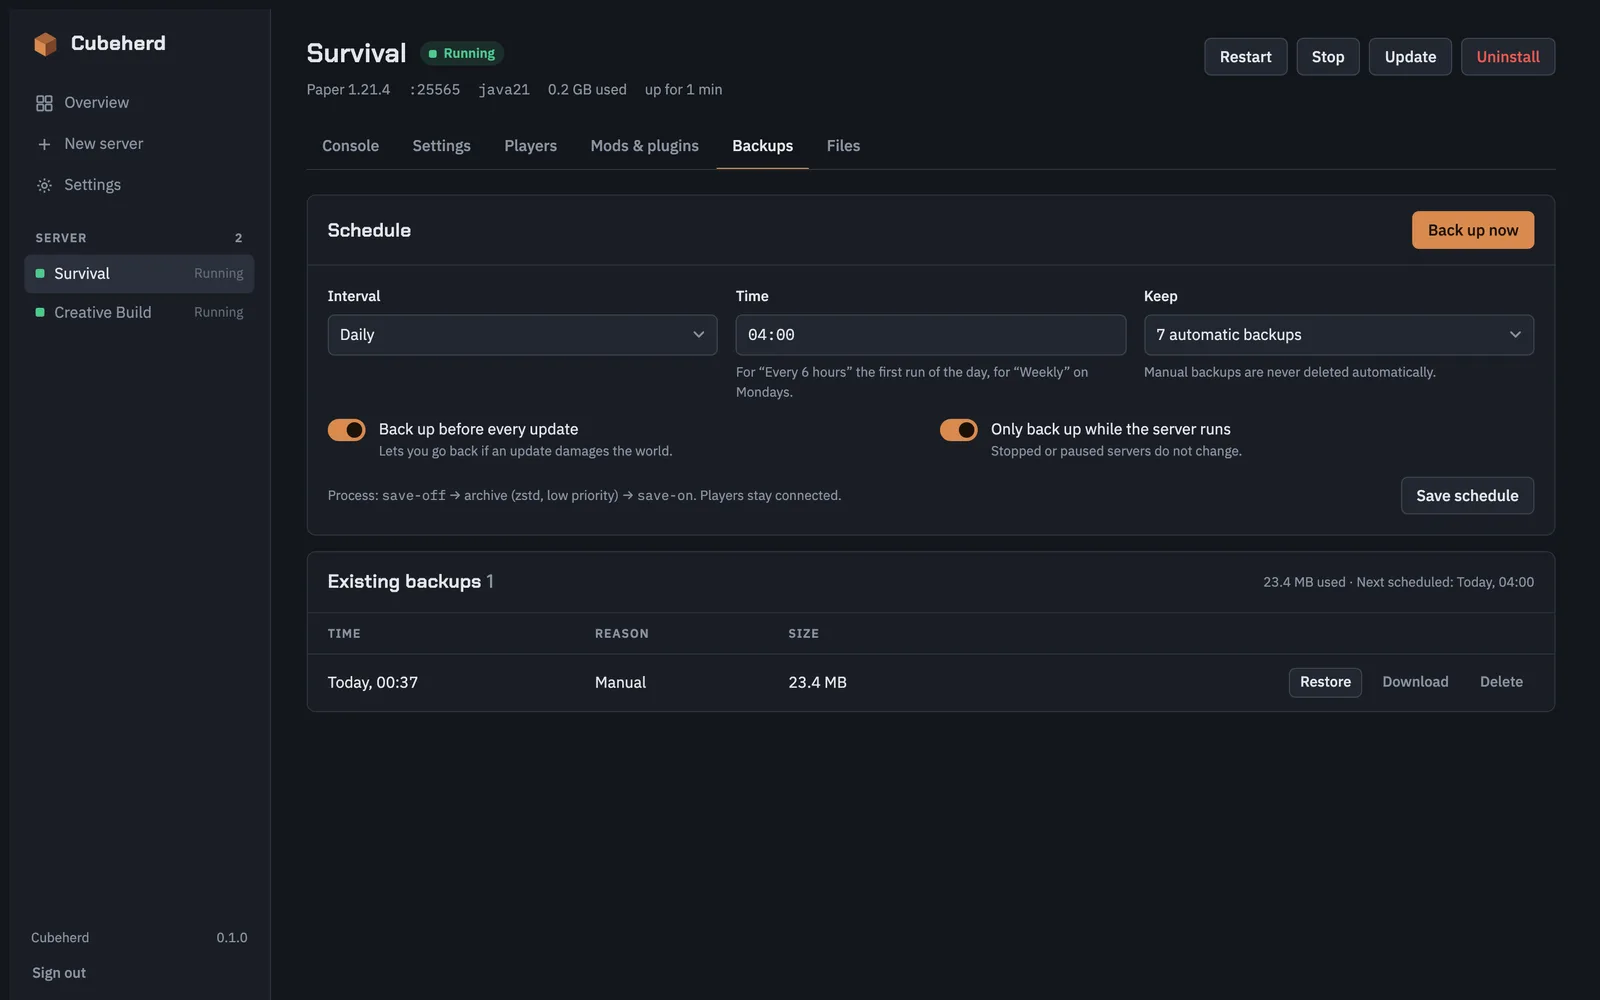Toggle Back up before every update
The image size is (1600, 1000).
tap(347, 430)
